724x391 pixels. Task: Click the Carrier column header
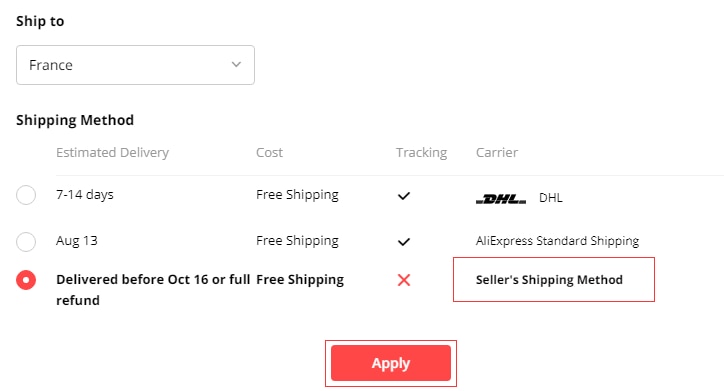tap(497, 153)
